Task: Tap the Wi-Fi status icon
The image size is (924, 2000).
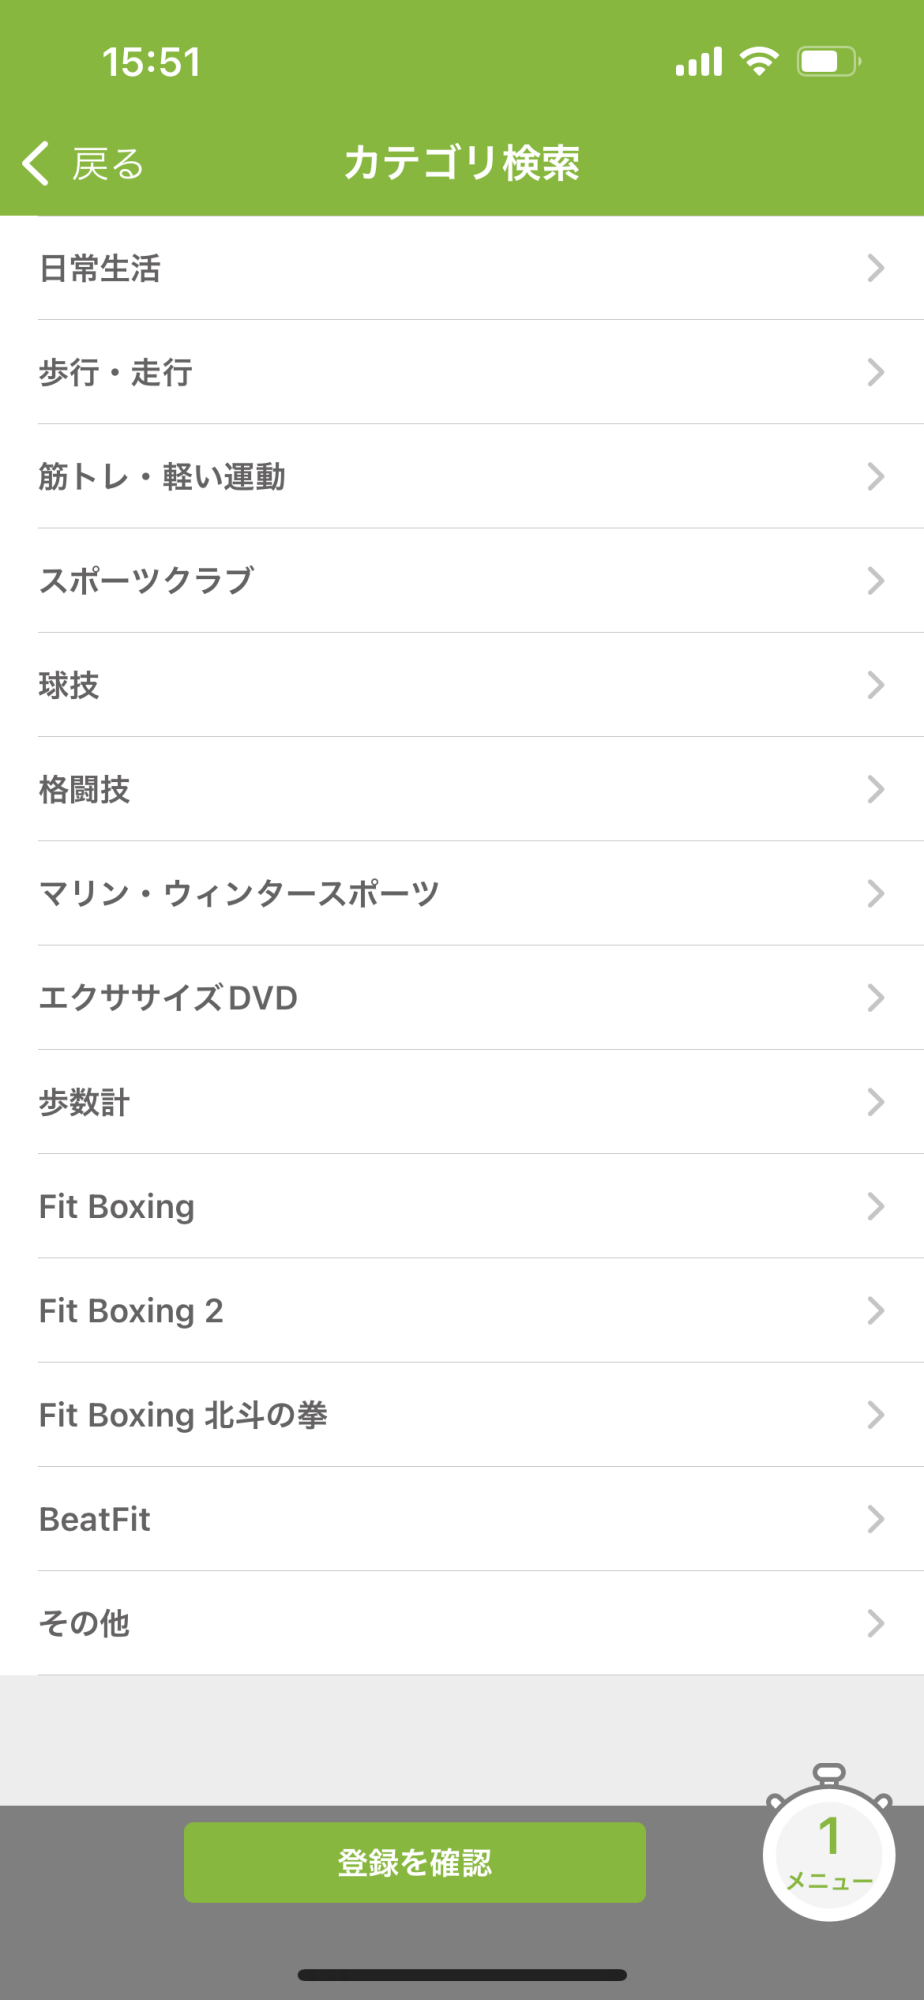Action: [759, 62]
